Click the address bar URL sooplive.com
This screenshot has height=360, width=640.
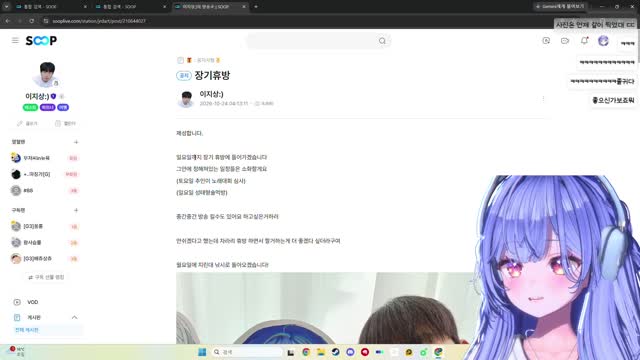(99, 21)
